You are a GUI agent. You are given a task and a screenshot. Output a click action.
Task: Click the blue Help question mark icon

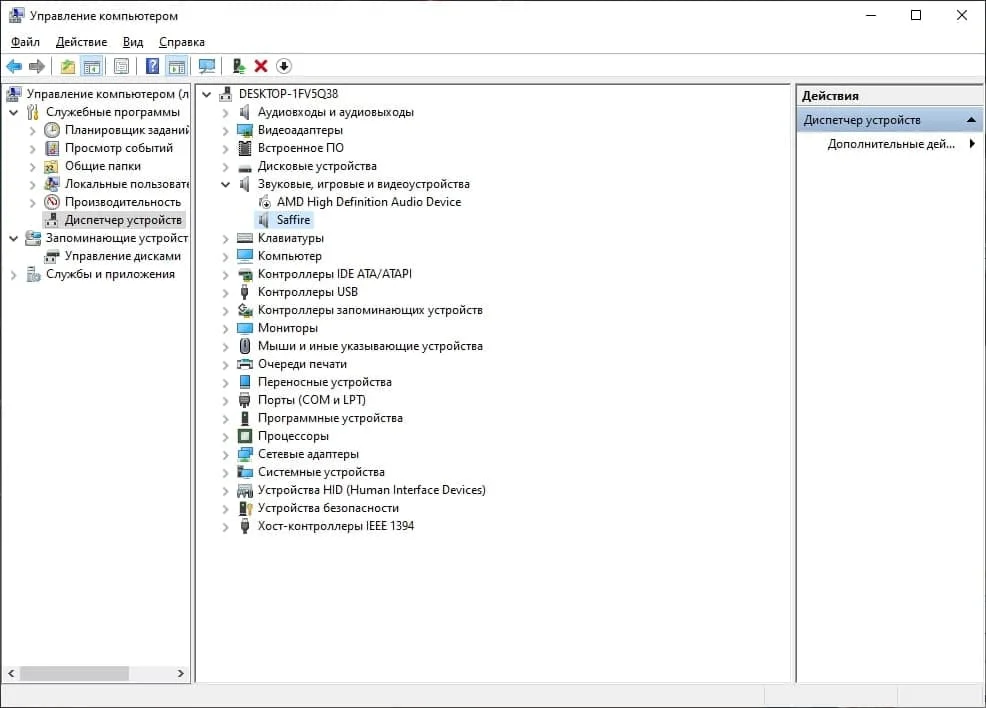coord(152,66)
